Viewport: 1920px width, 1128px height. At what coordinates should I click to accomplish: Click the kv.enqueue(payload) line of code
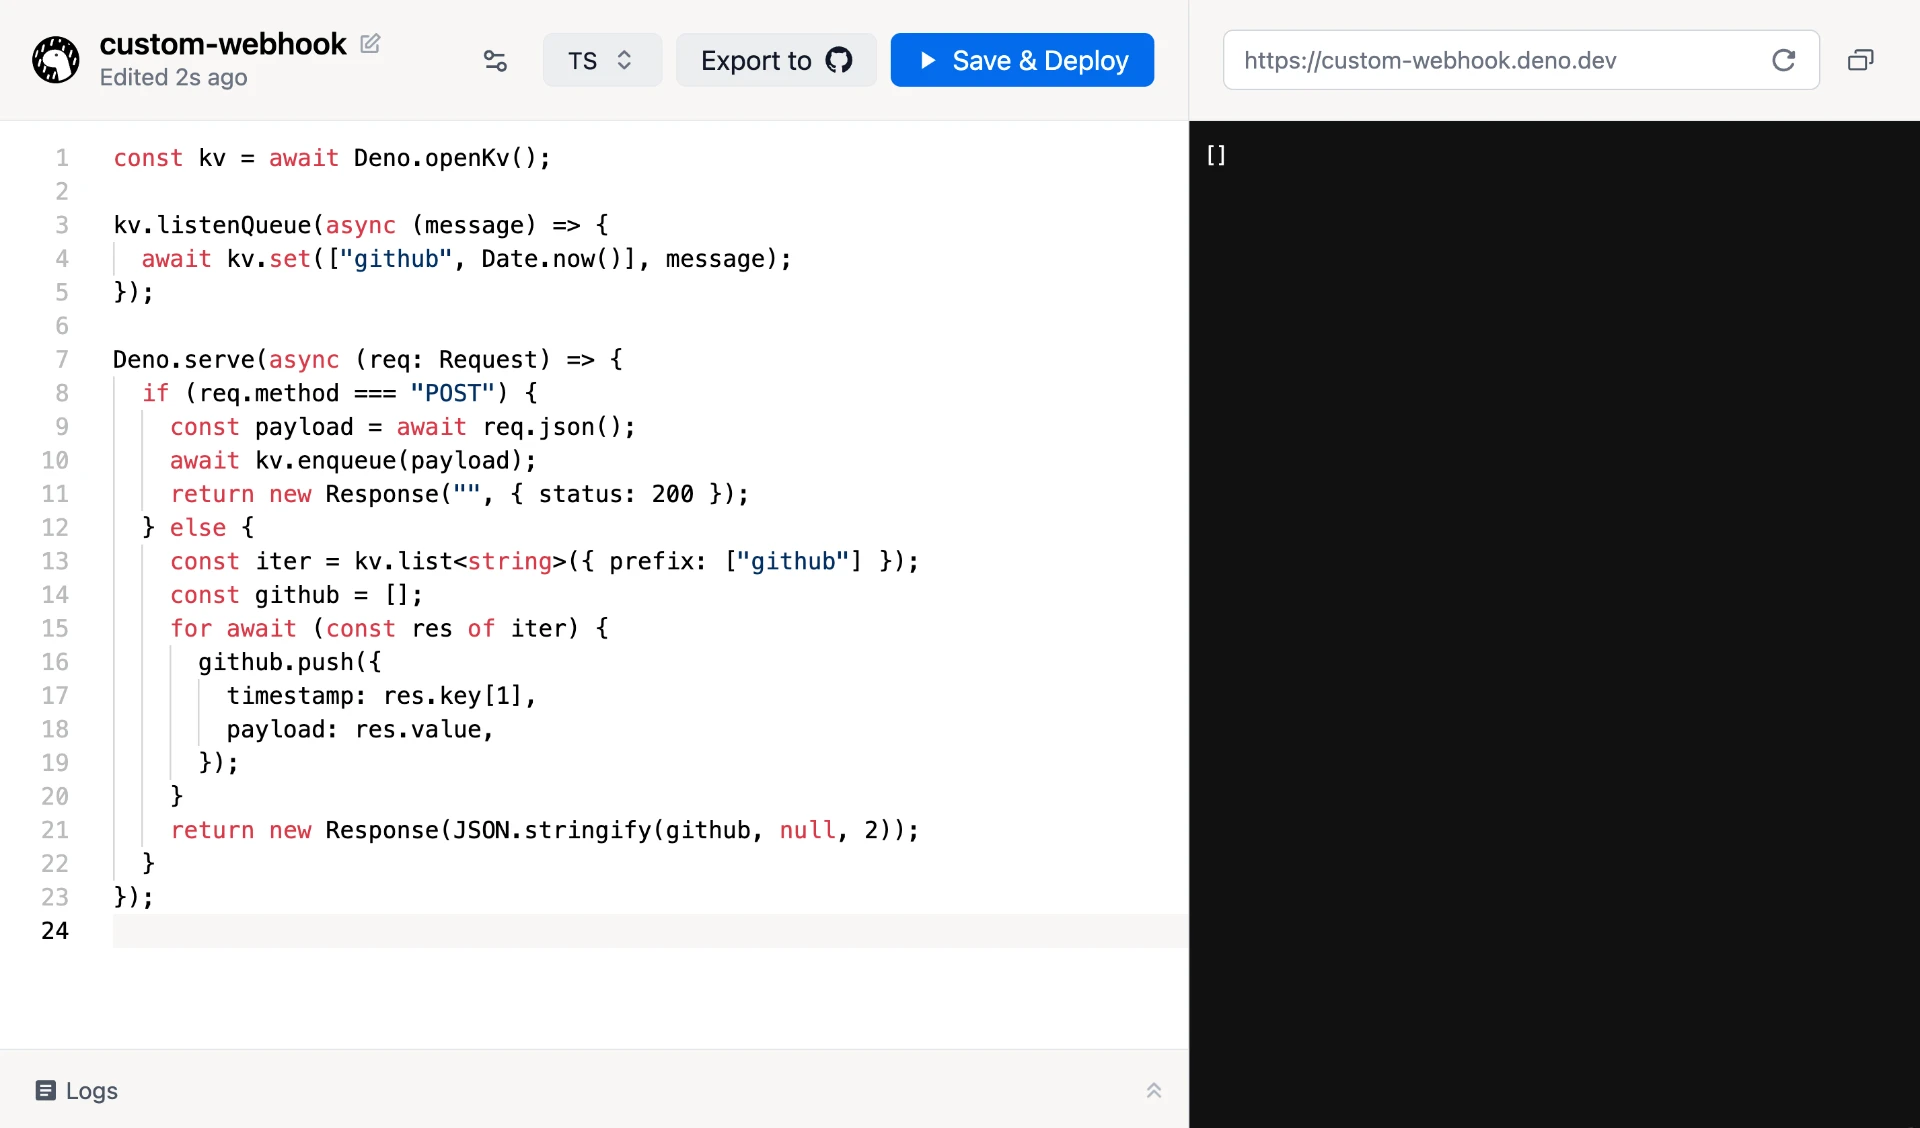pyautogui.click(x=395, y=460)
